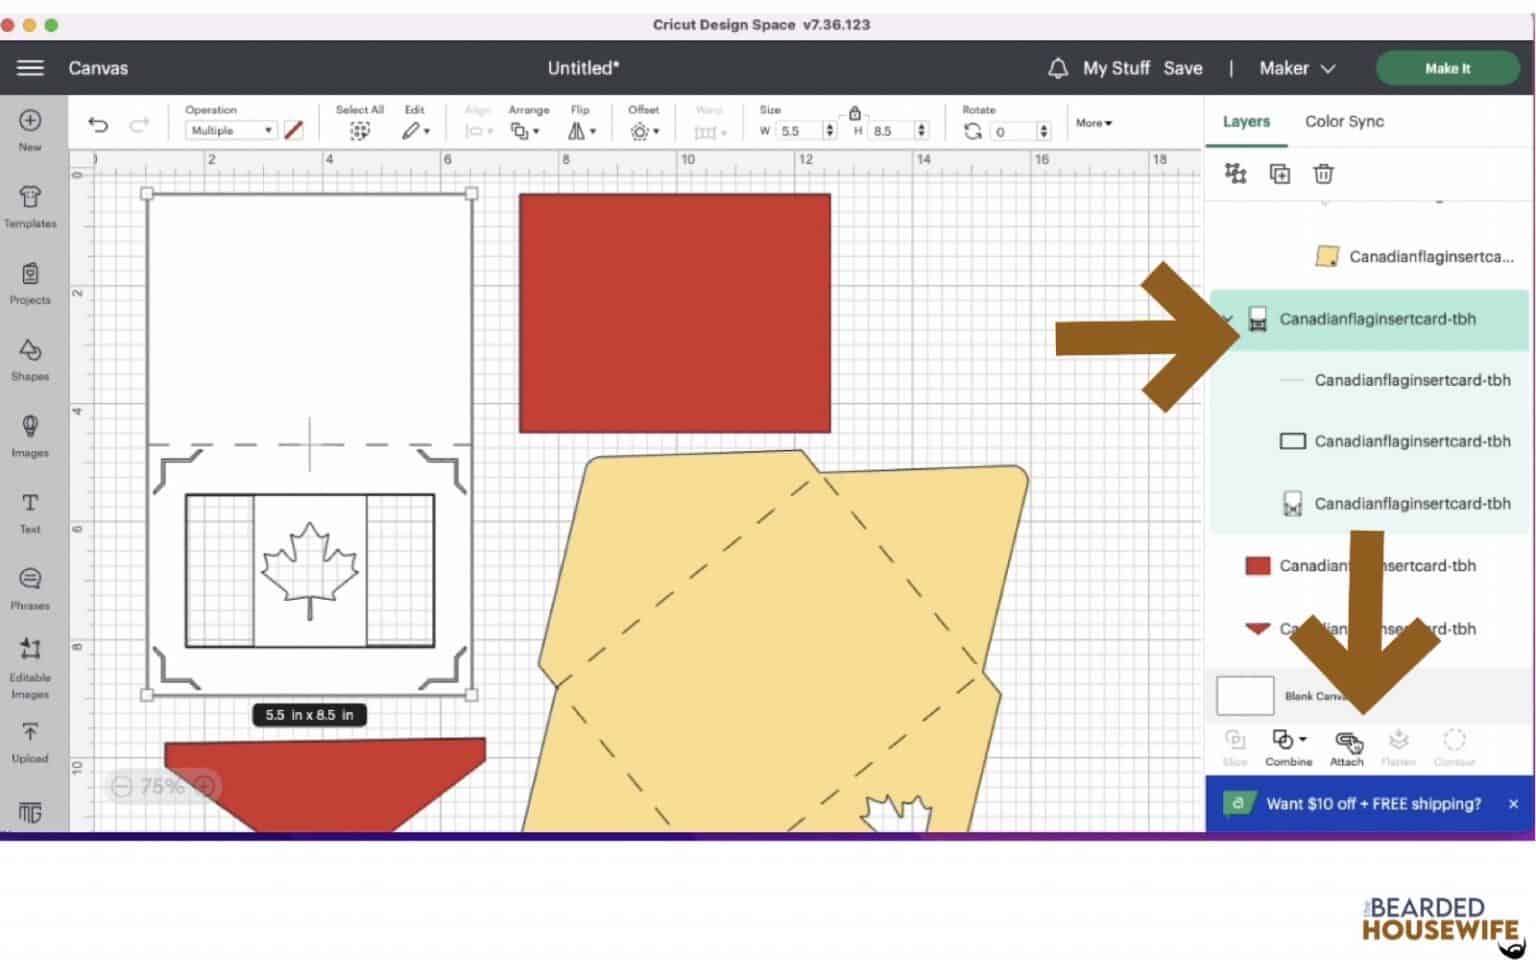Image resolution: width=1536 pixels, height=976 pixels.
Task: Click the green Make It button
Action: pos(1447,68)
